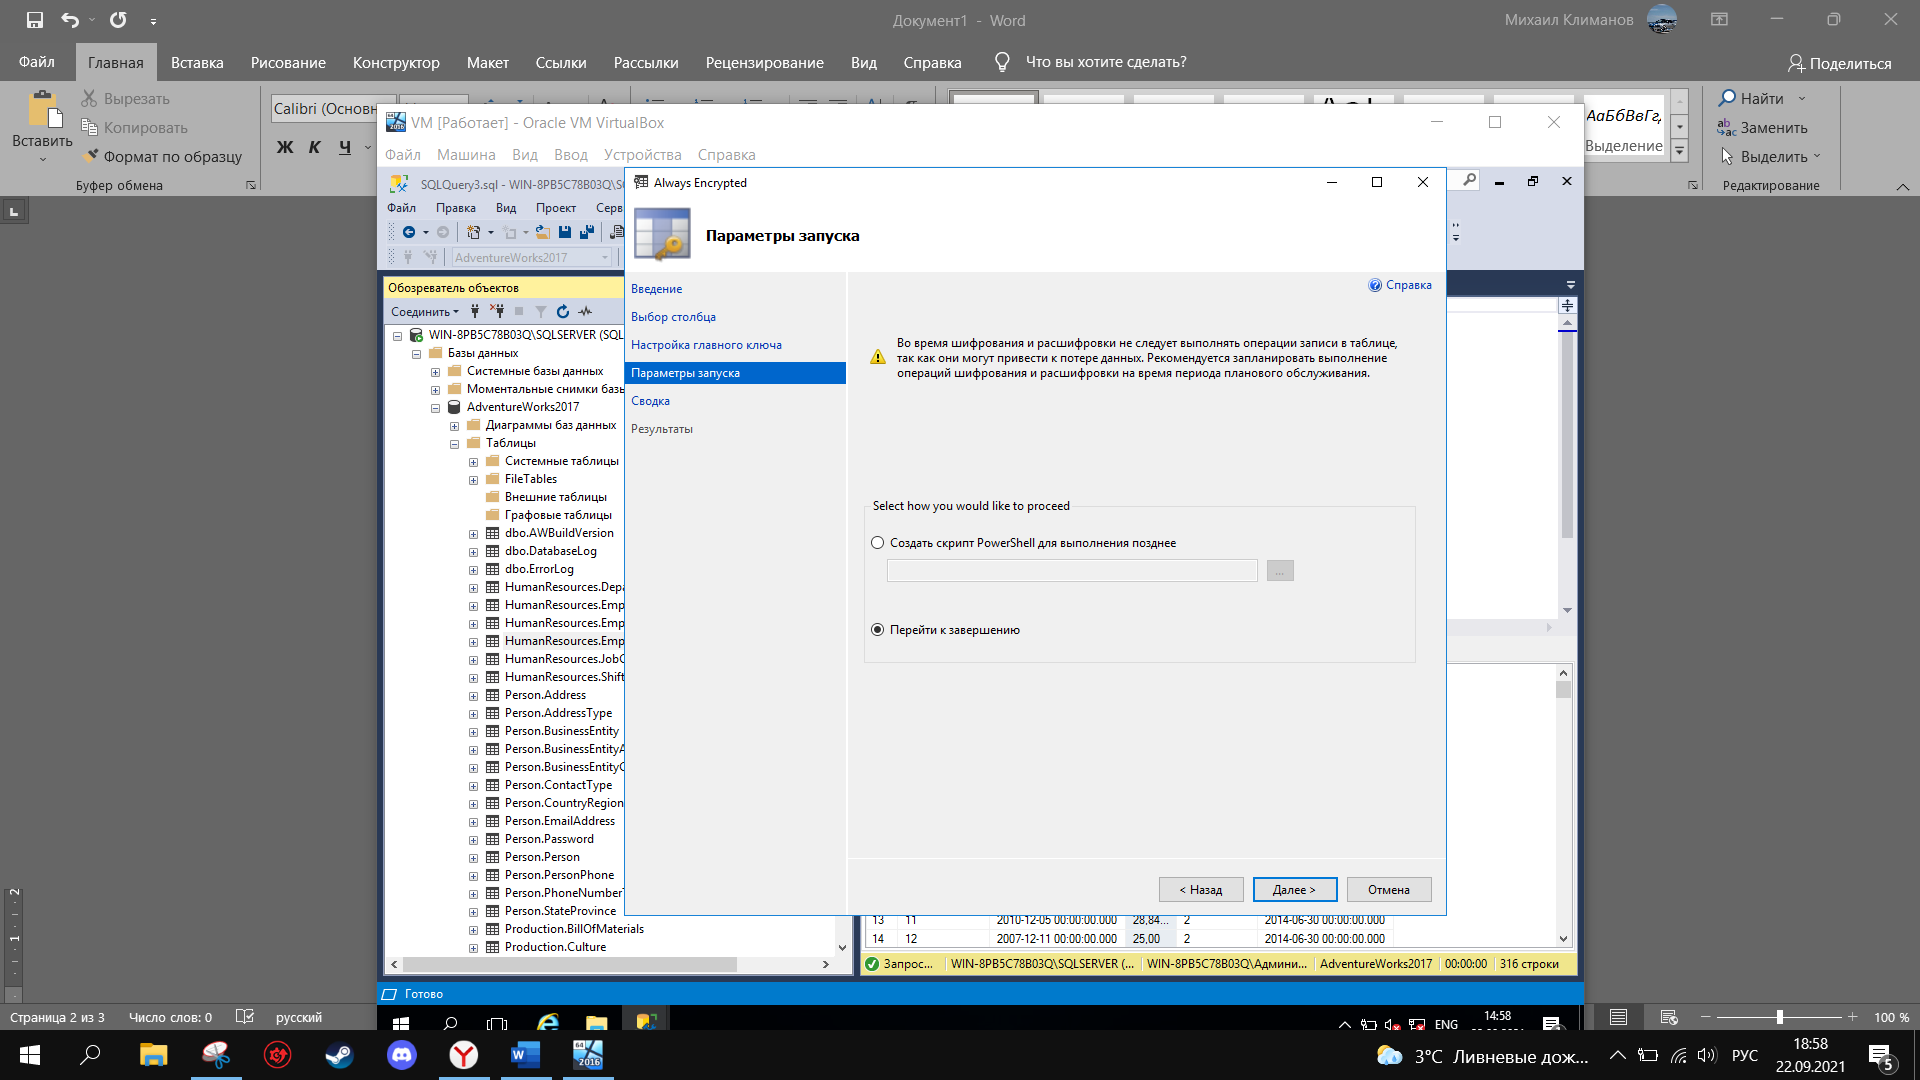Toggle bold Ж formatting in Word
This screenshot has height=1080, width=1920.
pos(285,147)
